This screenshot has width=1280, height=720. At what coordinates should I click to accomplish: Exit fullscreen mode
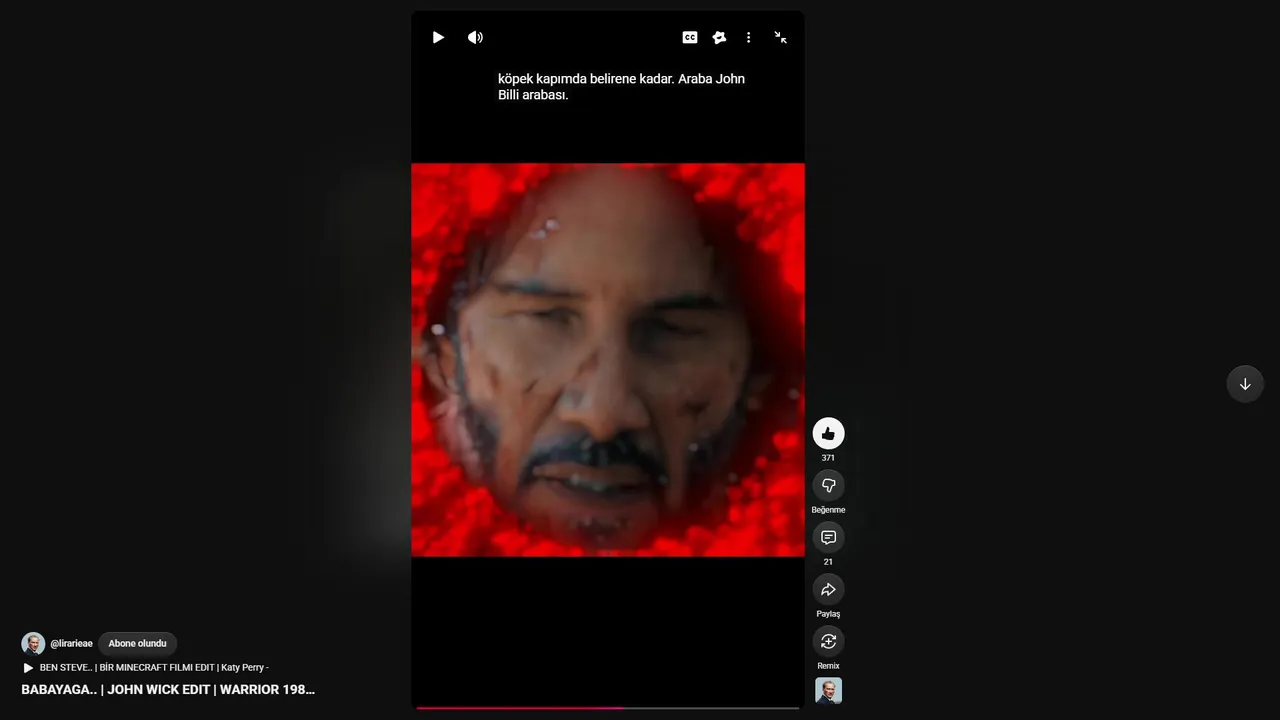click(x=780, y=37)
